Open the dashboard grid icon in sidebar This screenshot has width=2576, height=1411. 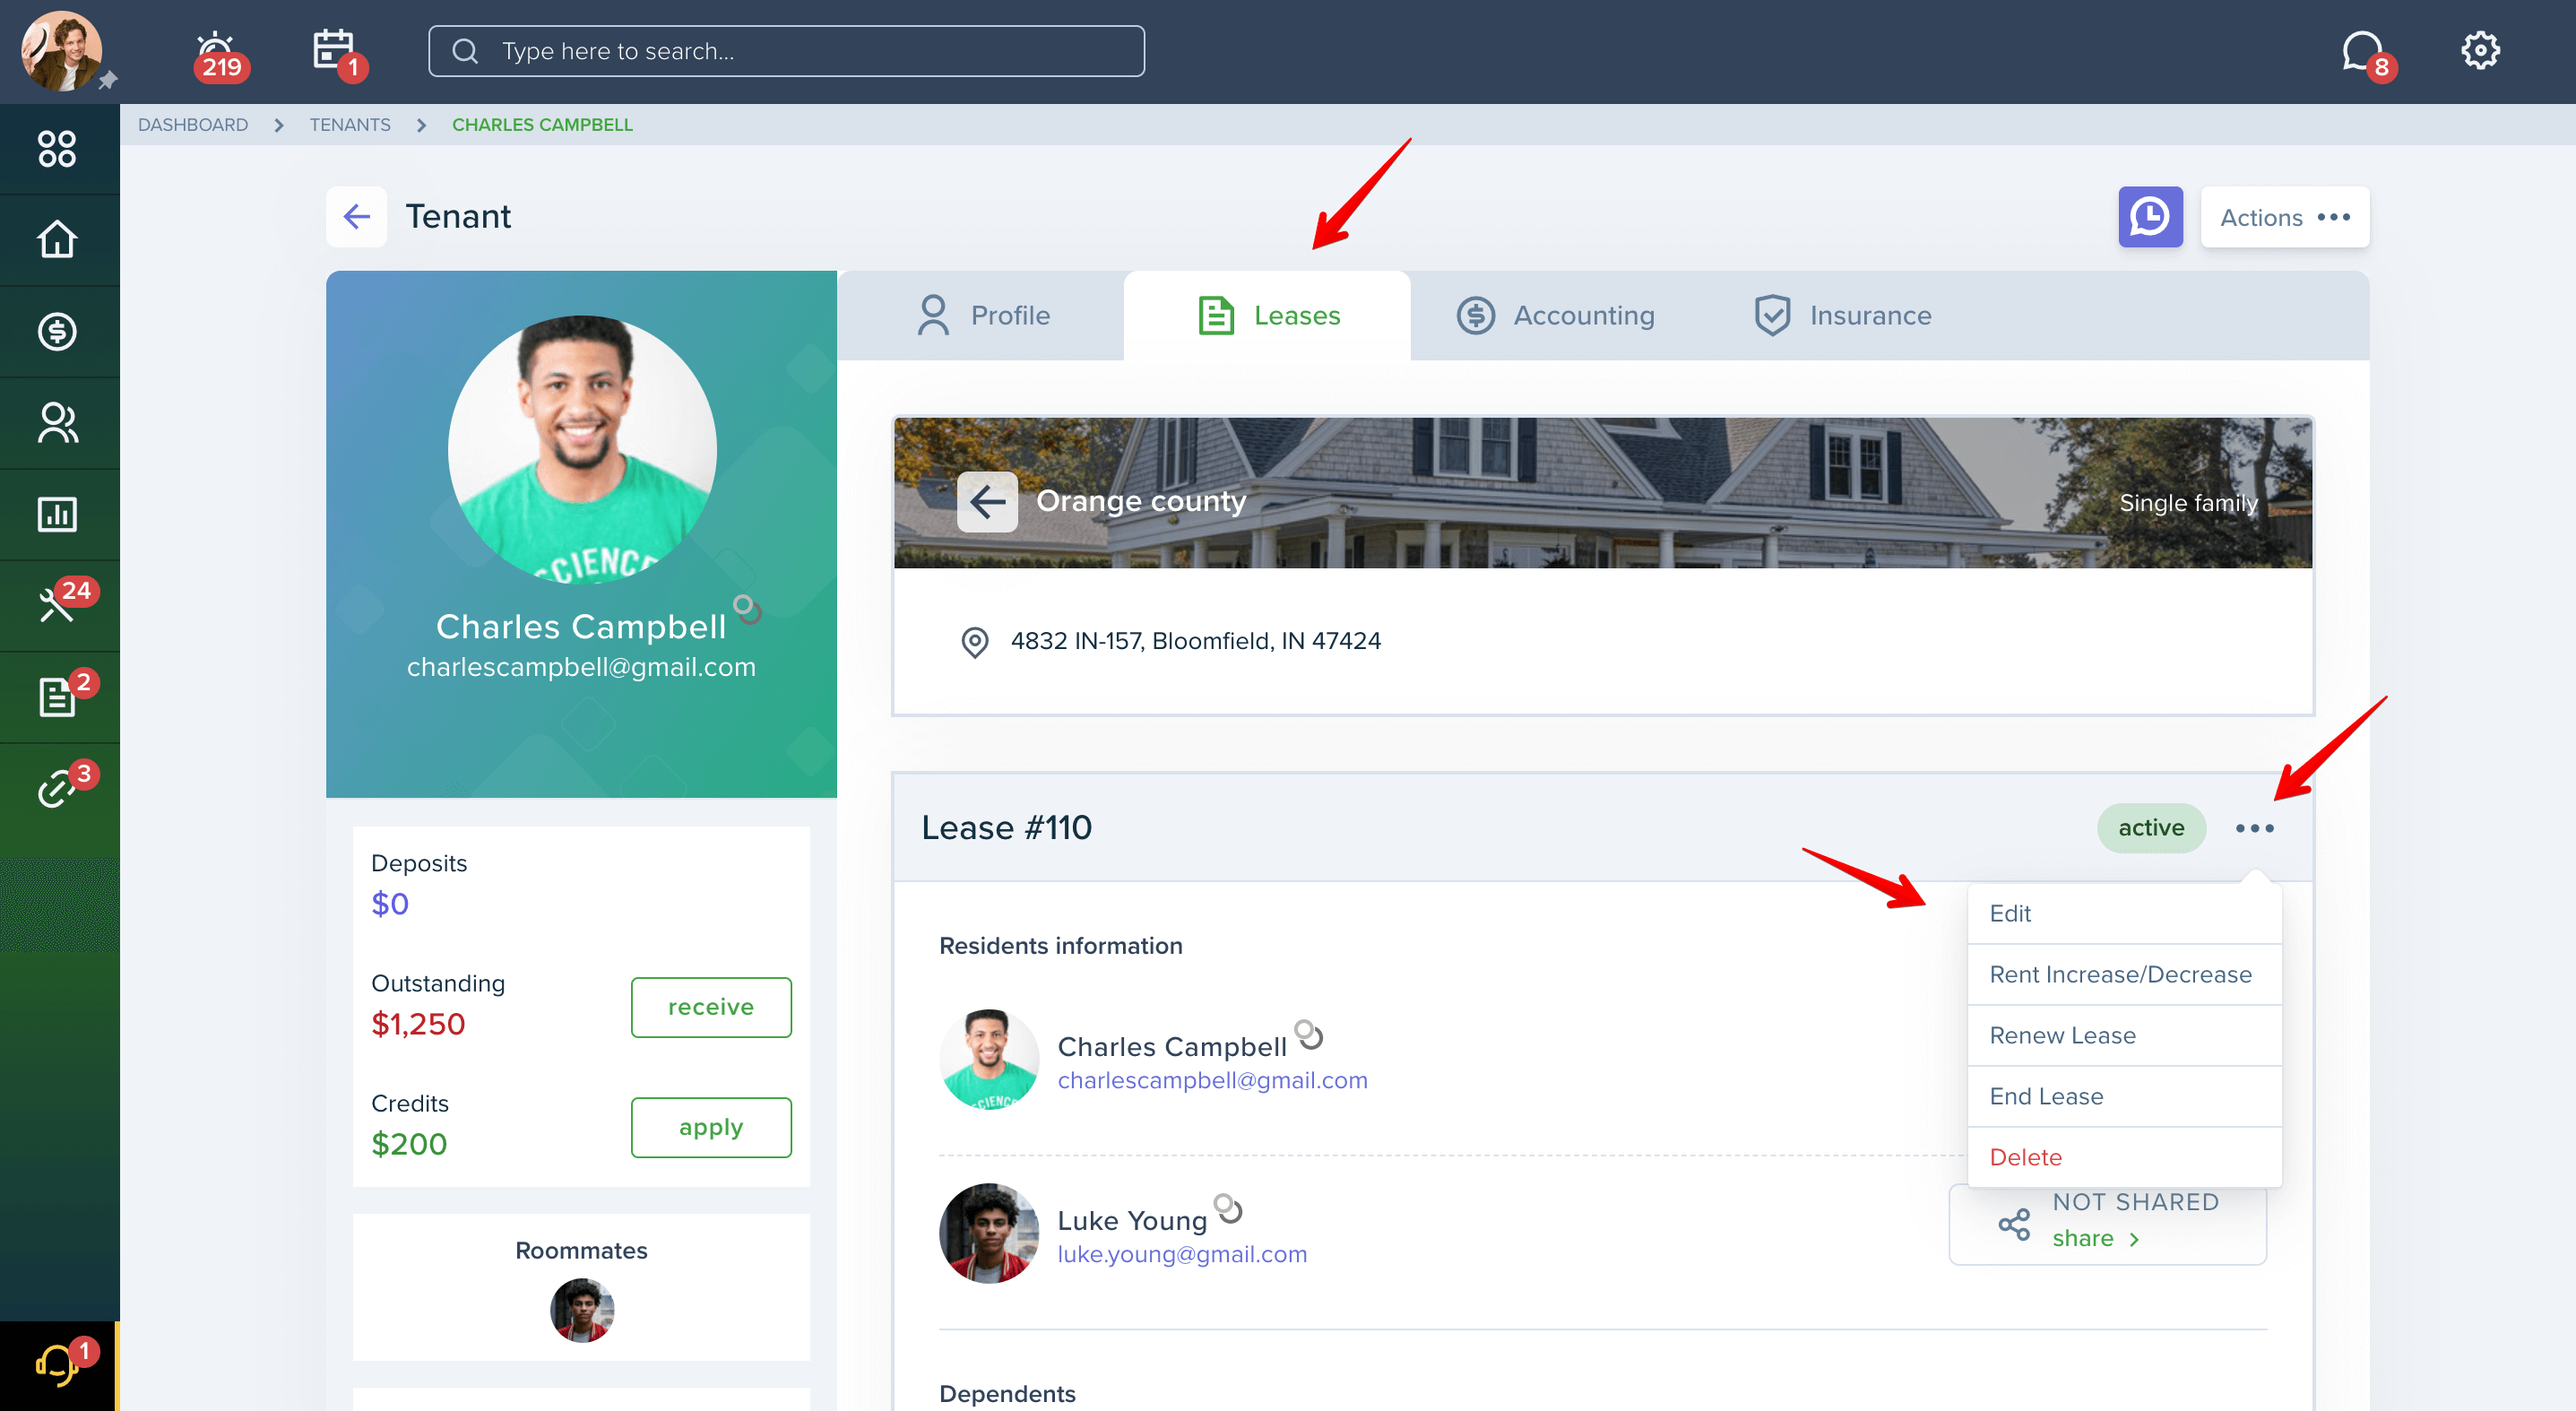tap(57, 149)
